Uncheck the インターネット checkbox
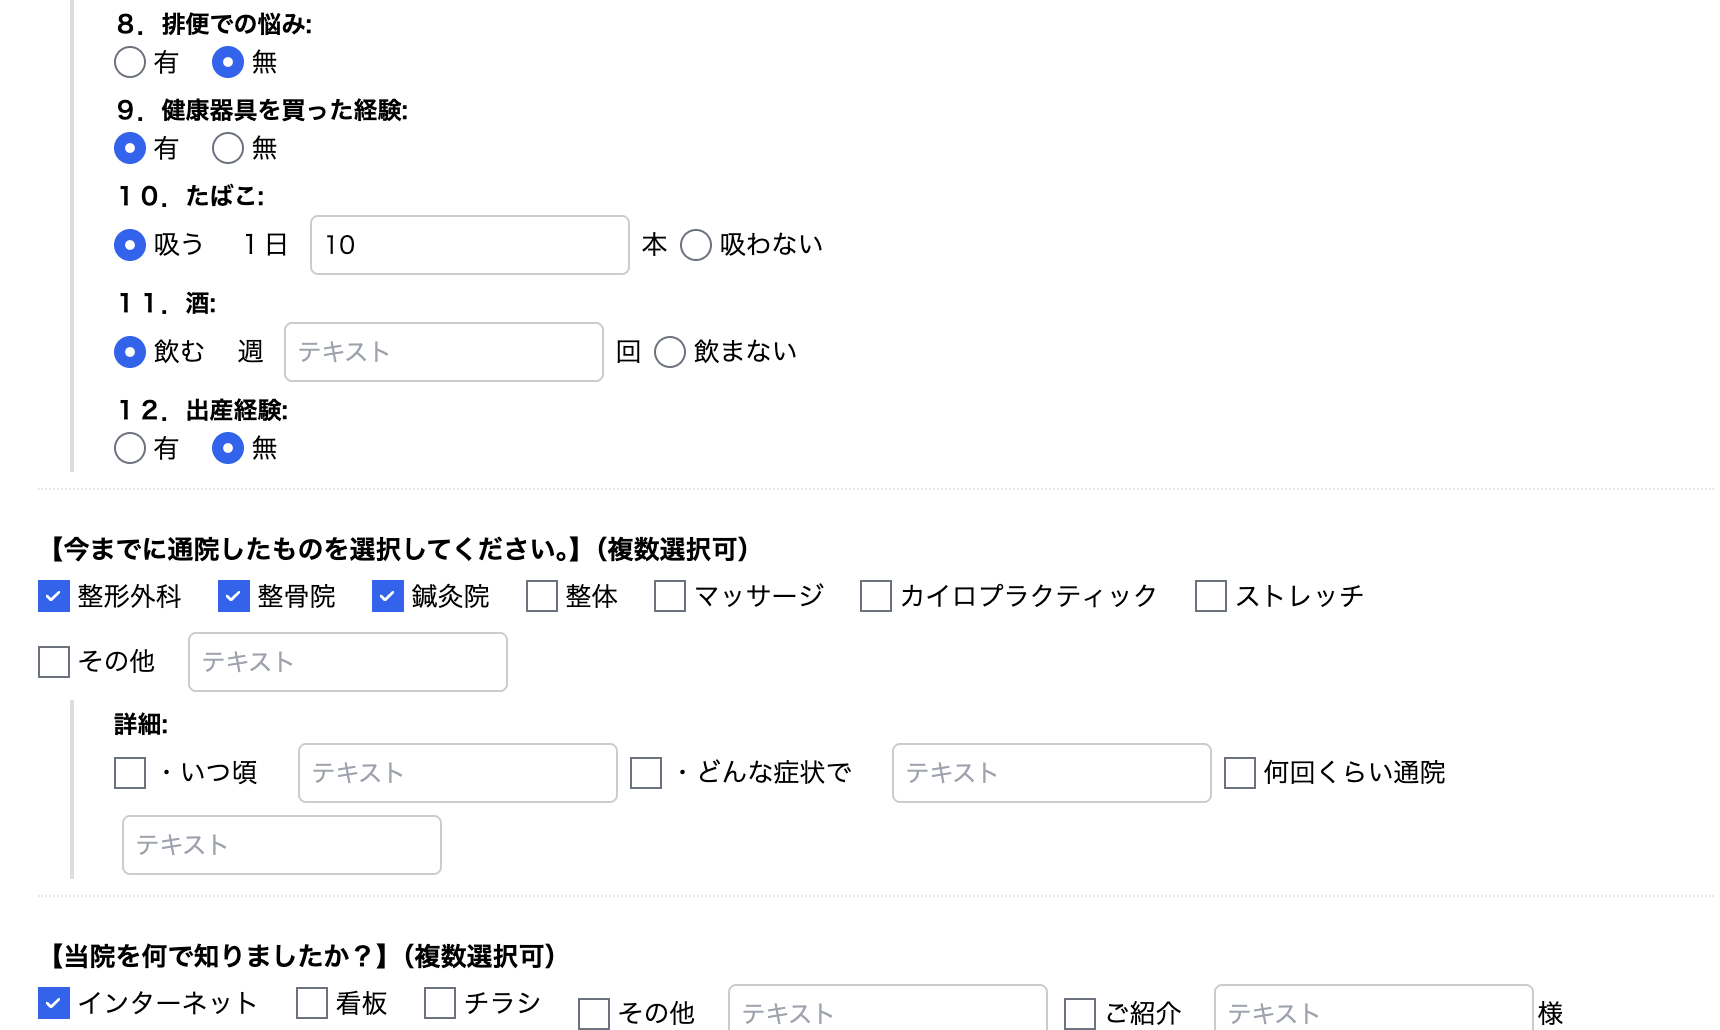1720x1030 pixels. coord(54,1002)
